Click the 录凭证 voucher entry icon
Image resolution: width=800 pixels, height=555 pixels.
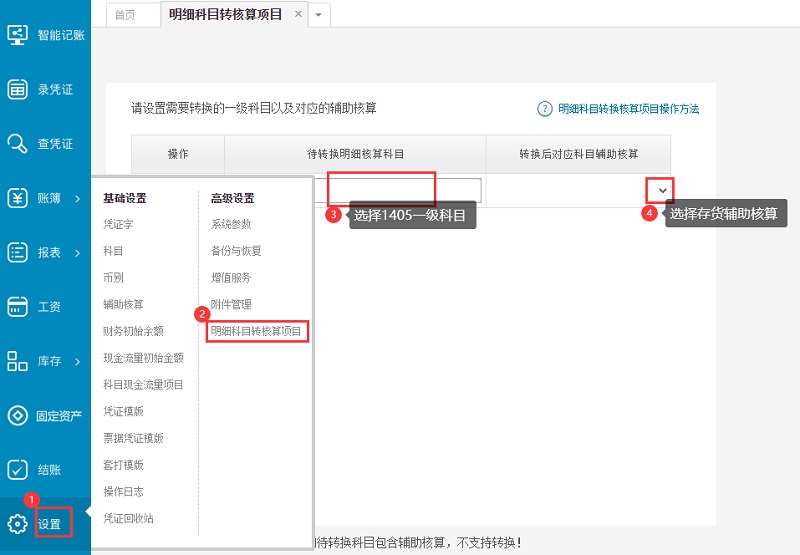tap(18, 89)
